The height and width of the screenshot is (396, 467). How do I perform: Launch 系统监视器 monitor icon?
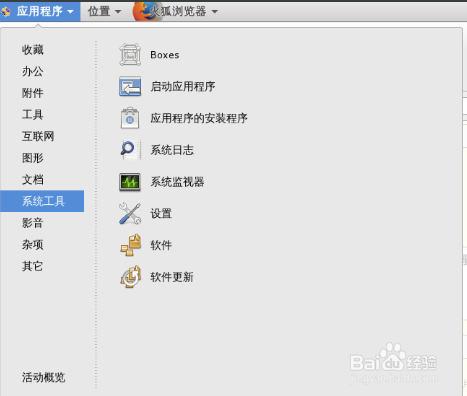point(130,182)
